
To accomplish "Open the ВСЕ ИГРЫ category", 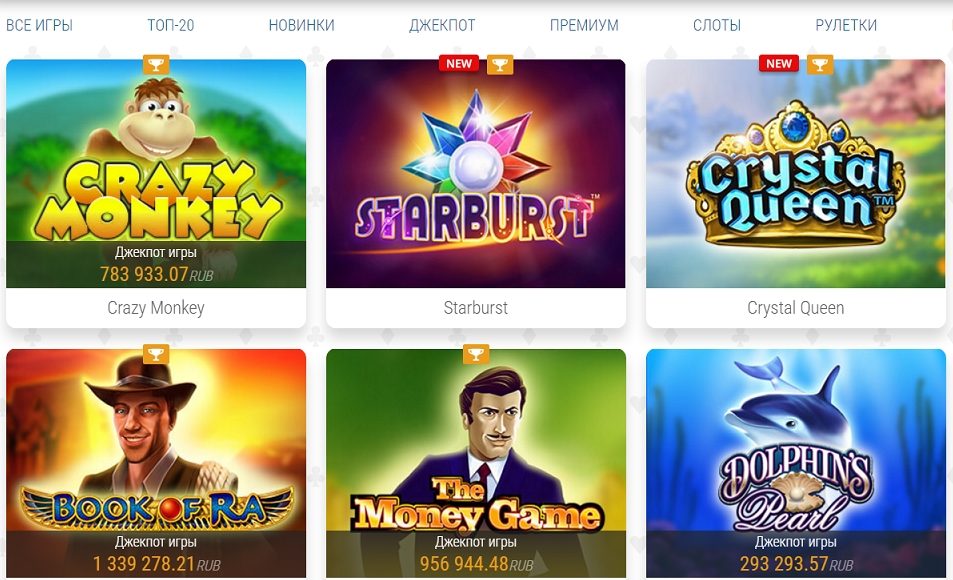I will [x=40, y=25].
